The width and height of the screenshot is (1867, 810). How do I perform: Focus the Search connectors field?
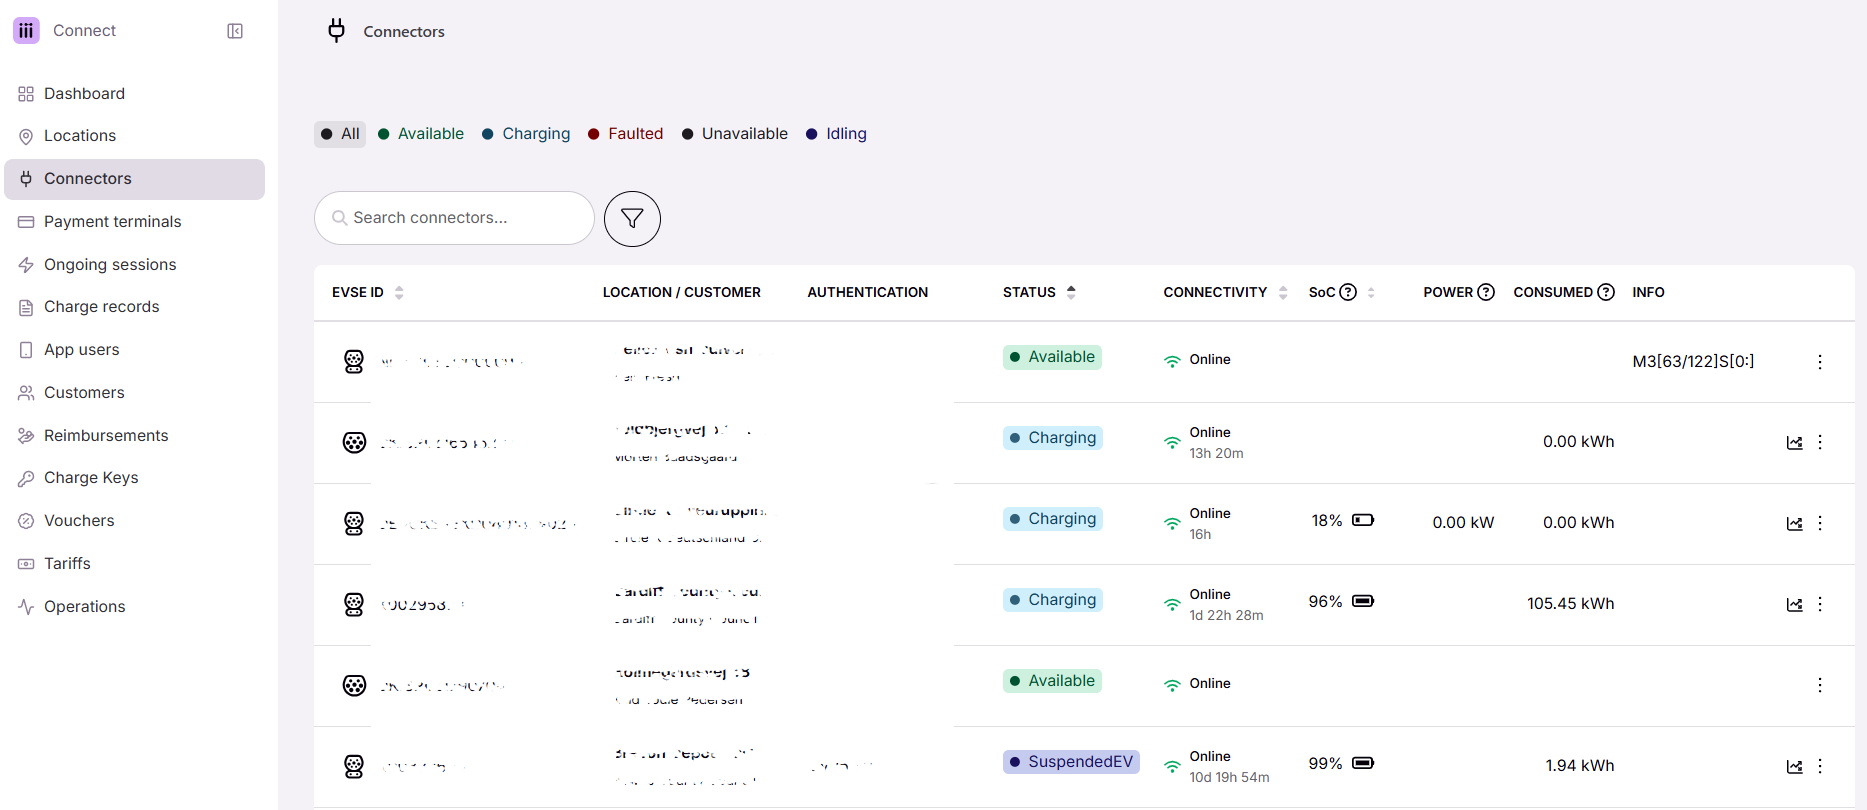pos(454,218)
